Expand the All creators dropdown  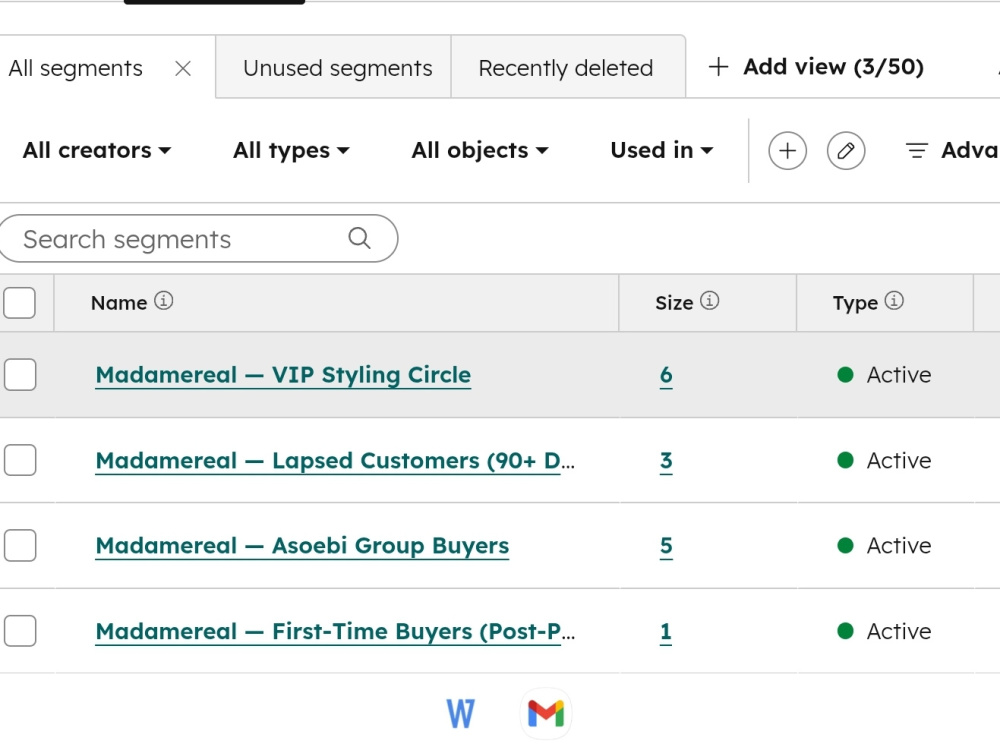pos(97,151)
